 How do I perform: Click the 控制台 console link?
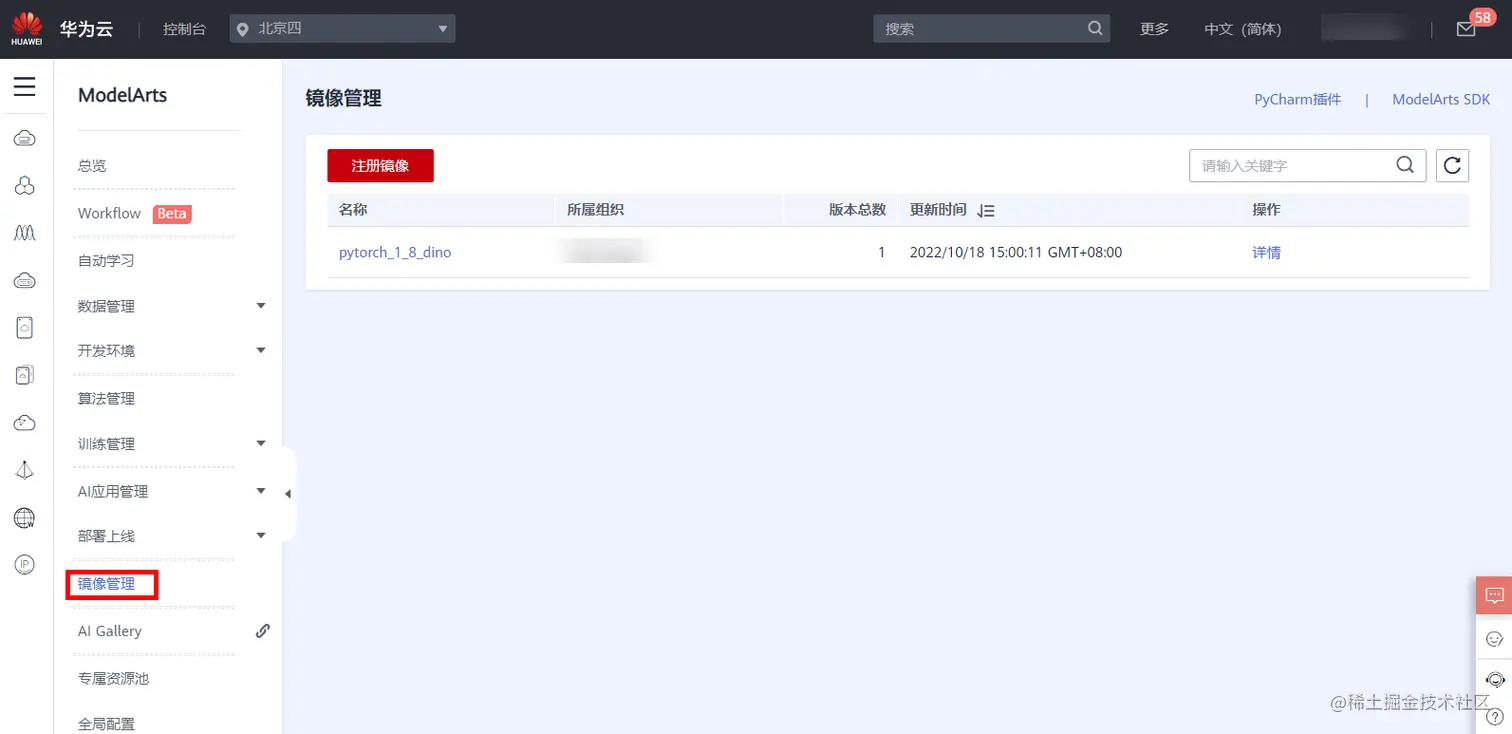(x=184, y=29)
